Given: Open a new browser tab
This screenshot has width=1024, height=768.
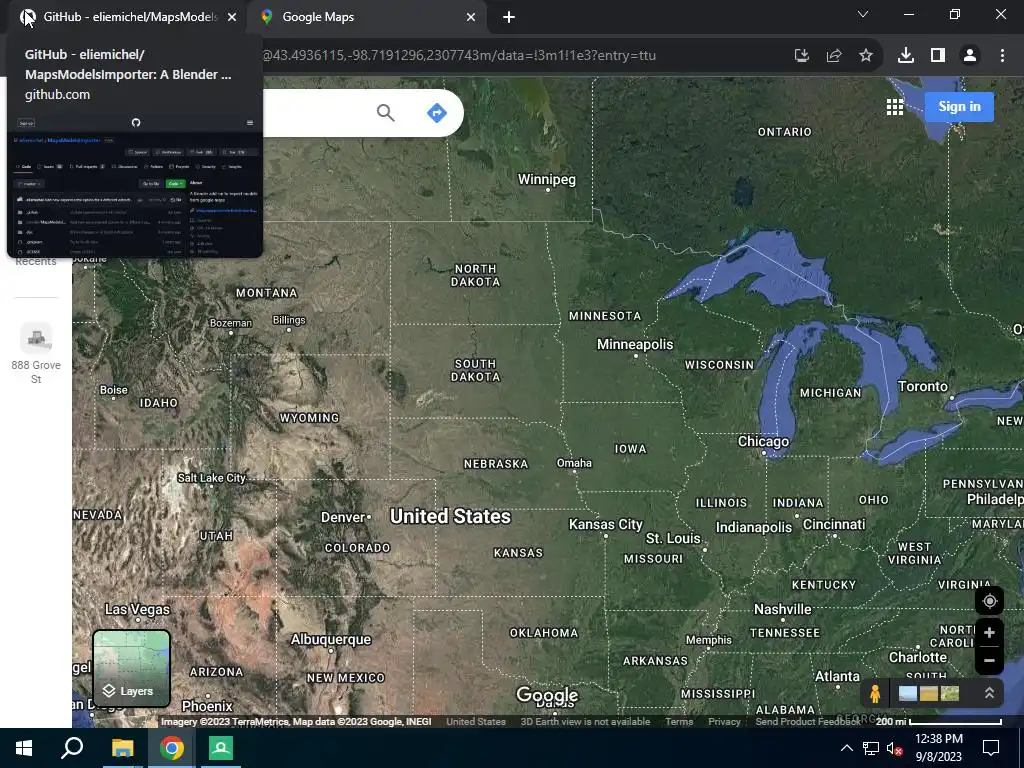Looking at the screenshot, I should [x=509, y=18].
